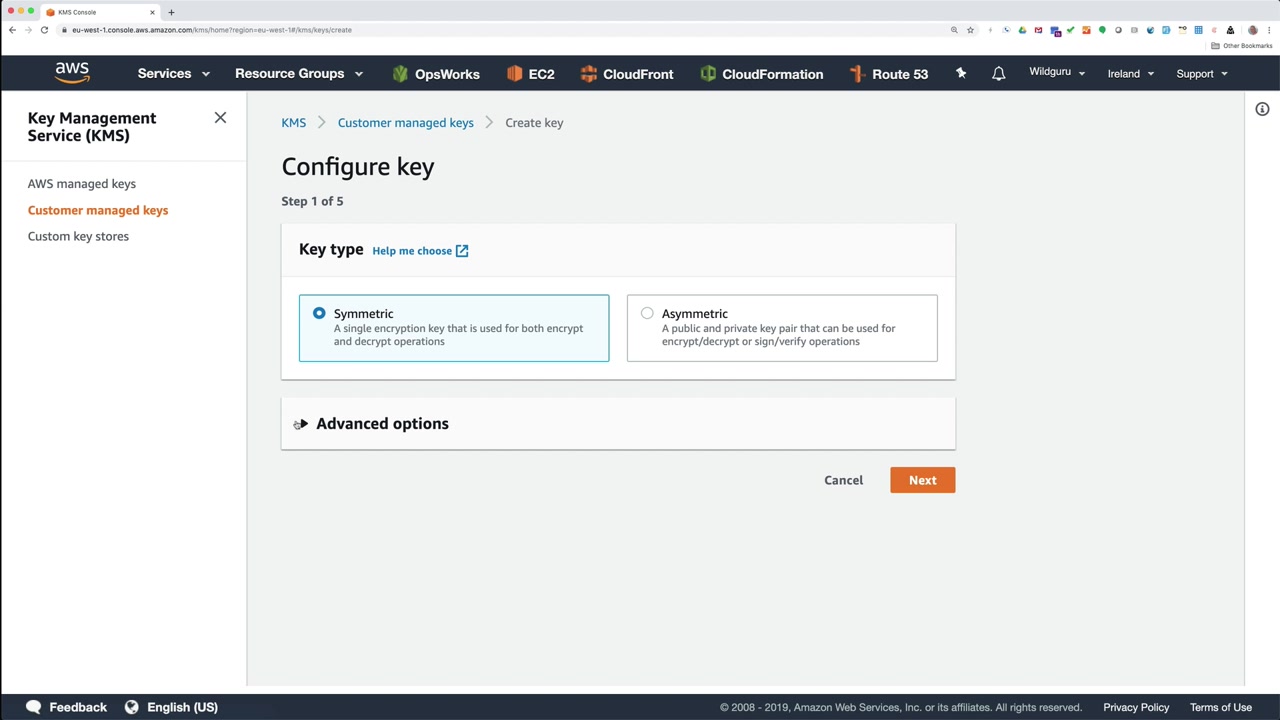The width and height of the screenshot is (1280, 720).
Task: Click the KMS breadcrumb link
Action: pyautogui.click(x=293, y=123)
